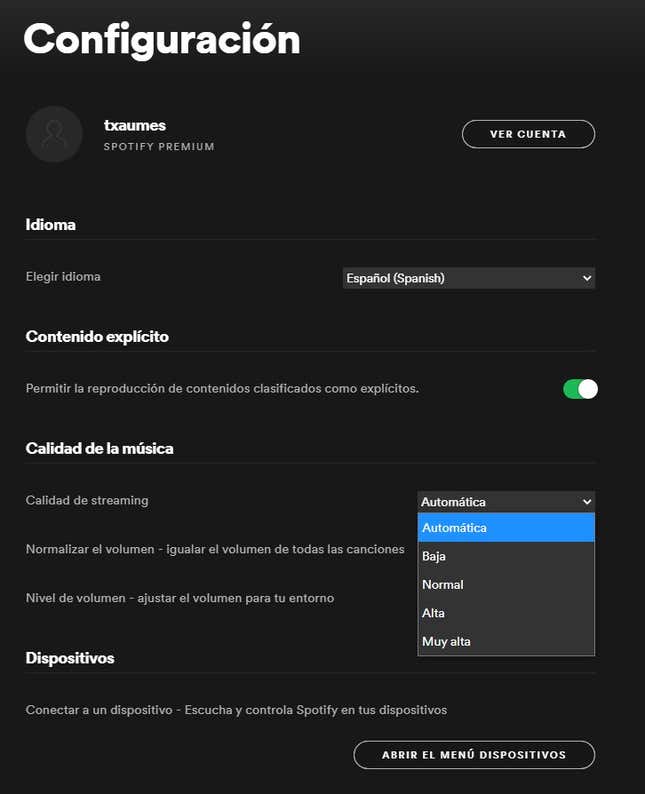This screenshot has width=645, height=794.
Task: Click the txaumes profile avatar icon
Action: click(x=54, y=134)
